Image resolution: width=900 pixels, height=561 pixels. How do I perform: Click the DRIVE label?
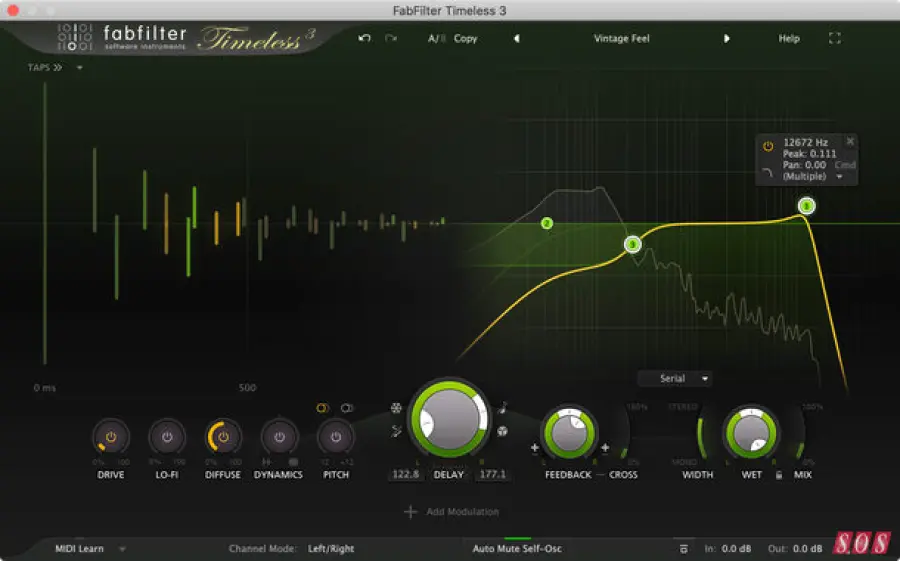(111, 475)
